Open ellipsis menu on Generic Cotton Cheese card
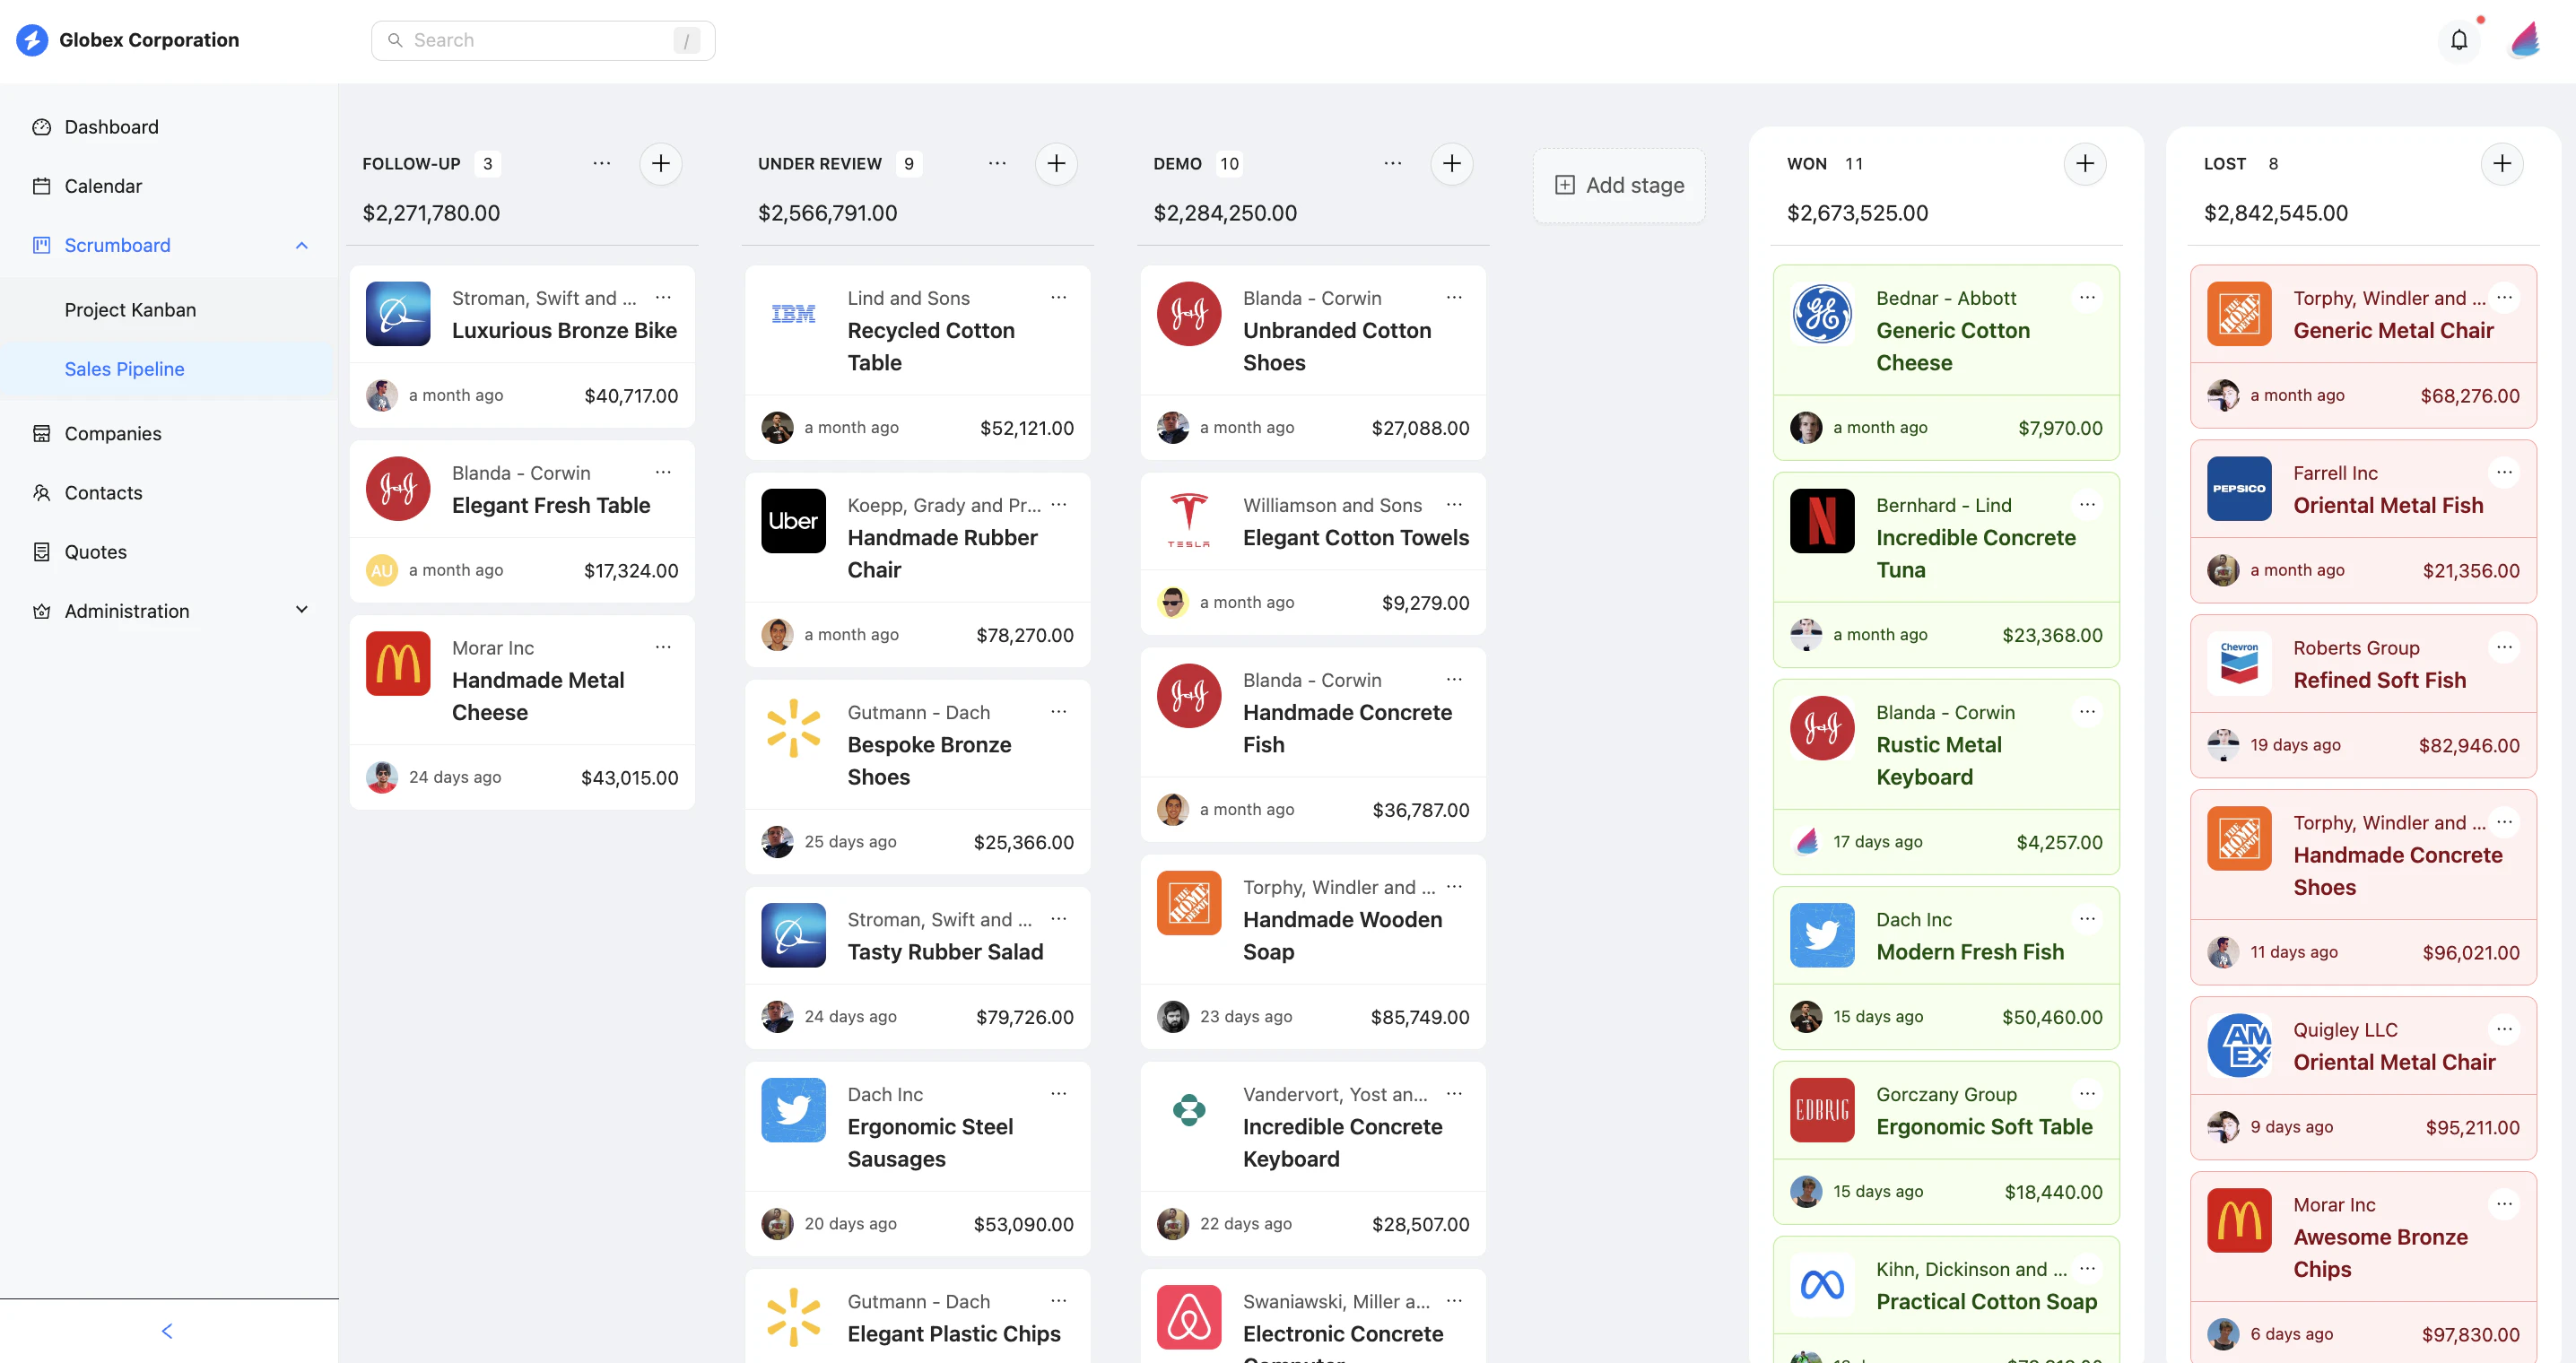The height and width of the screenshot is (1363, 2576). [2087, 297]
